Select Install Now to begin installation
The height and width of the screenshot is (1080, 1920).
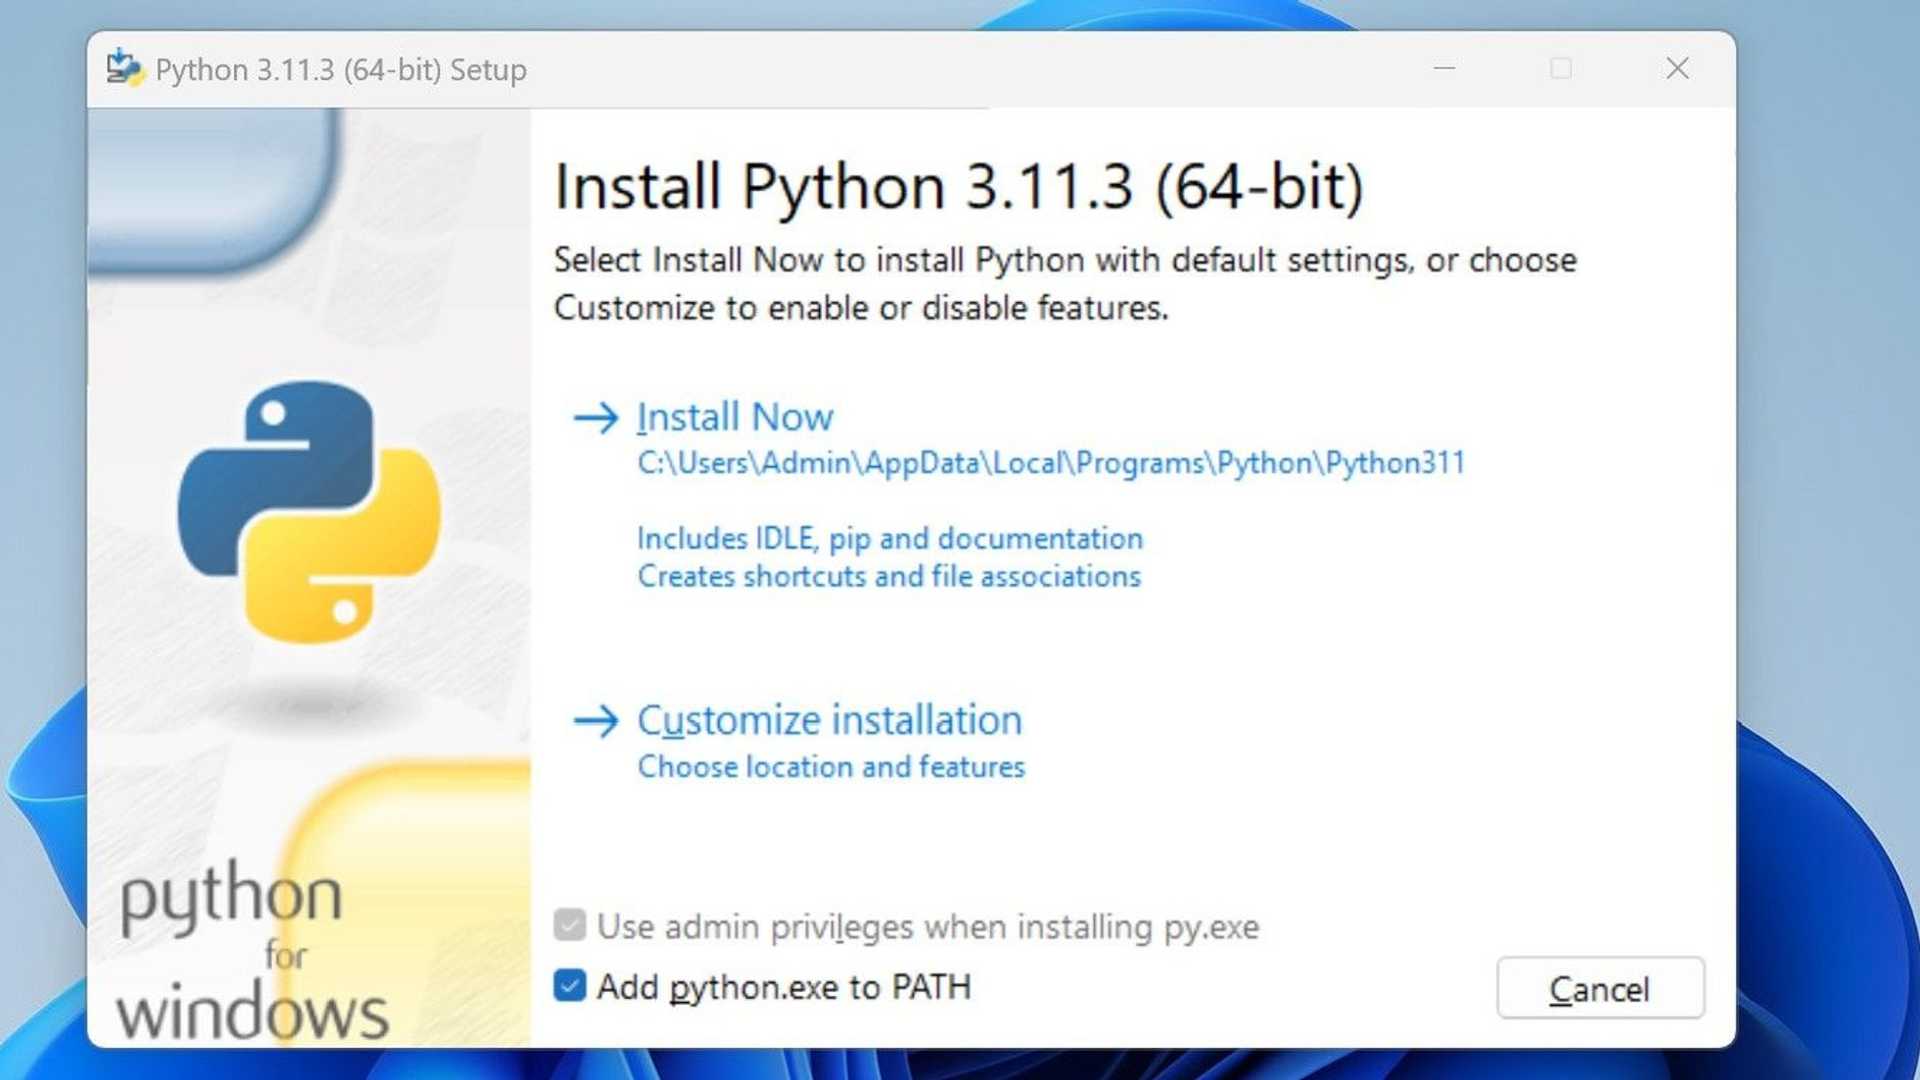(735, 417)
